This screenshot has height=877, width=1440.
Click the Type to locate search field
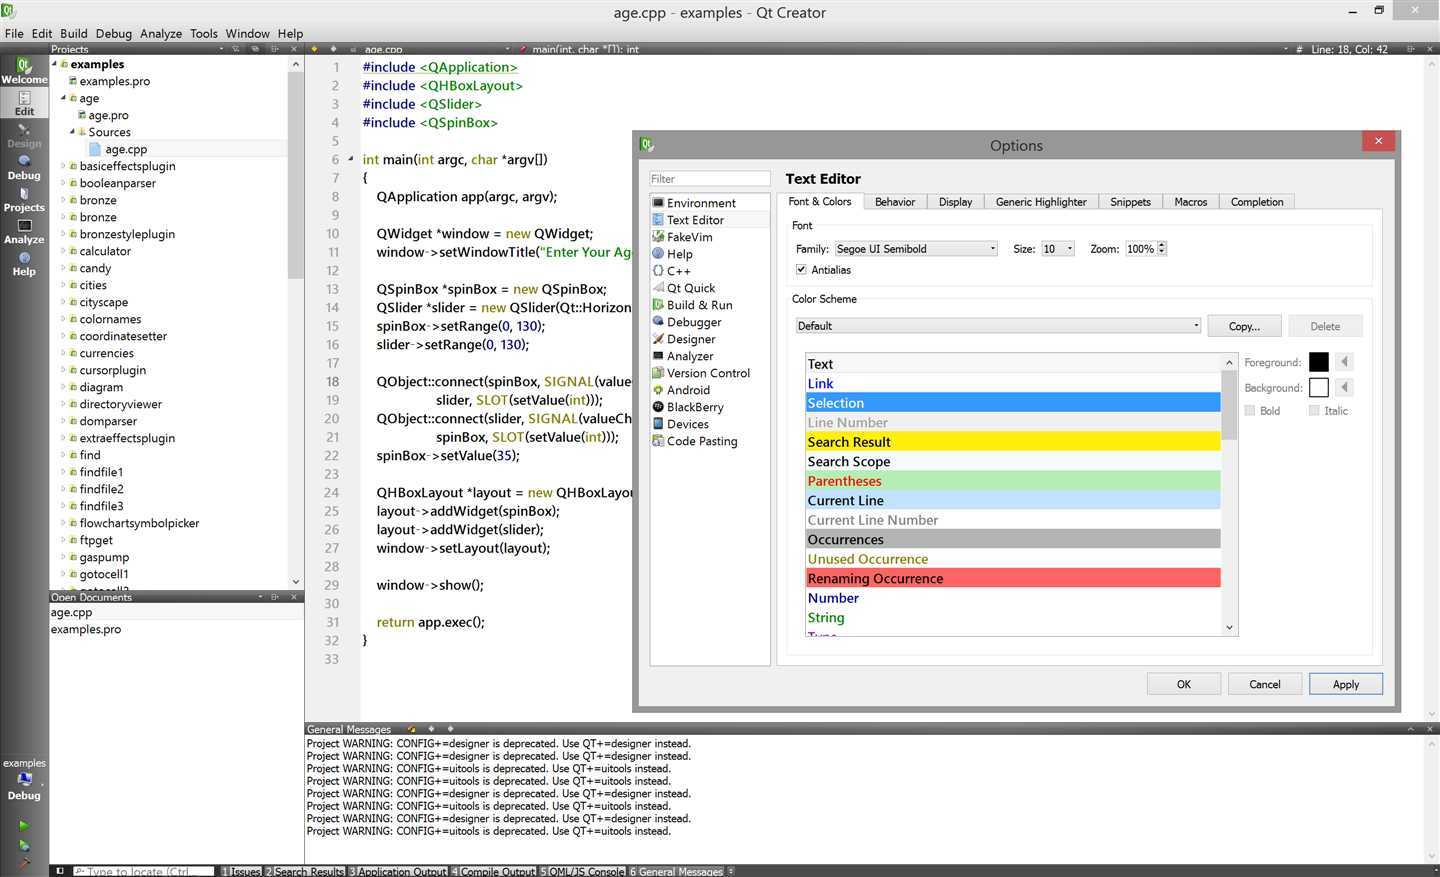[143, 871]
